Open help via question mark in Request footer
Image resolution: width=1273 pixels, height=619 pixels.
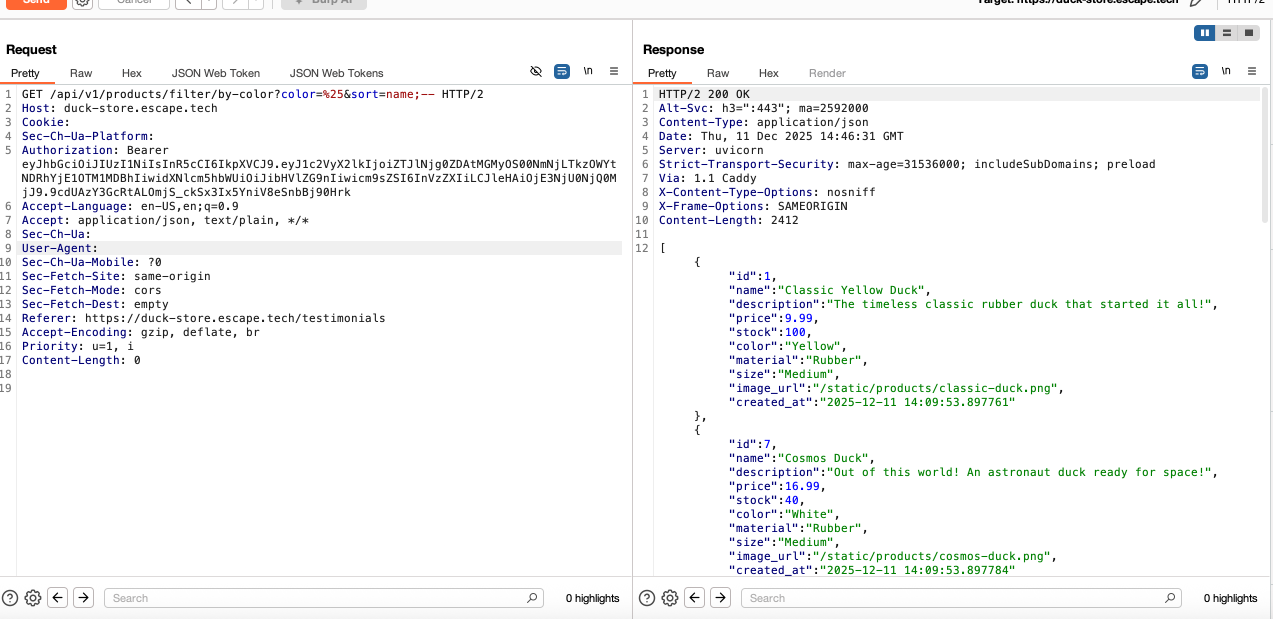(x=9, y=597)
